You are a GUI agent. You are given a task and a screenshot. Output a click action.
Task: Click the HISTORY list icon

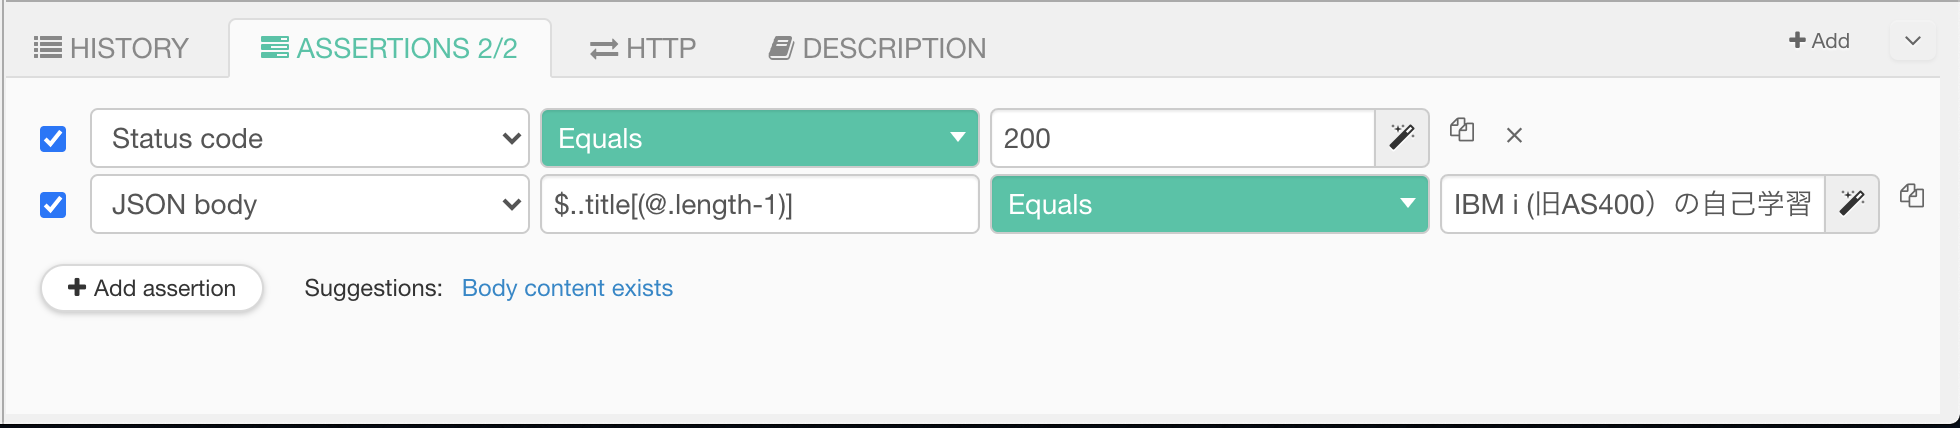(x=48, y=47)
